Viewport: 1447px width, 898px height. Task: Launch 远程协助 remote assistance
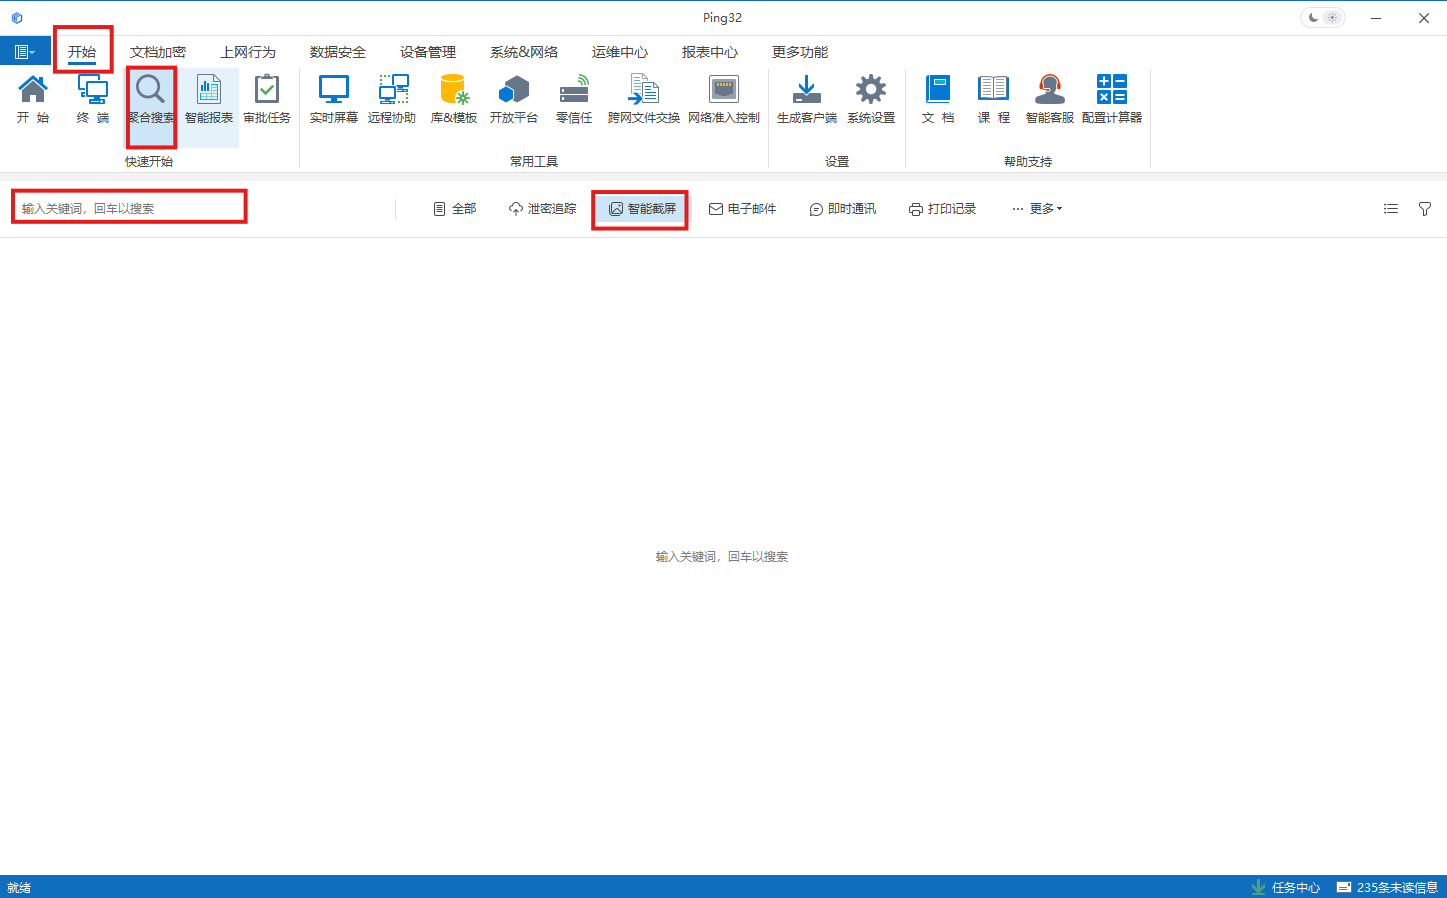pyautogui.click(x=392, y=98)
